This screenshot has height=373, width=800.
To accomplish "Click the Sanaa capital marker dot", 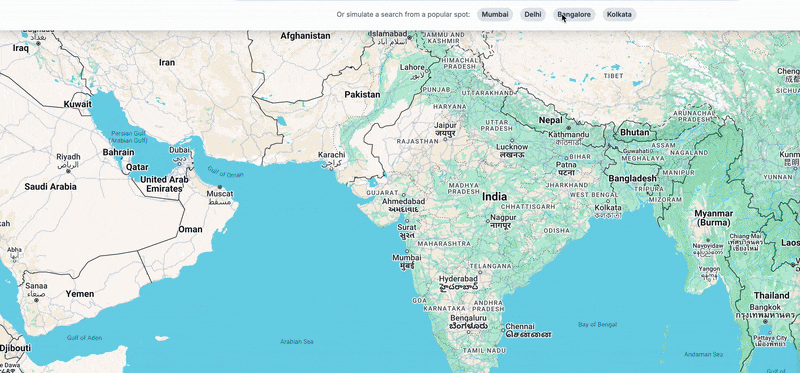I will pyautogui.click(x=36, y=300).
